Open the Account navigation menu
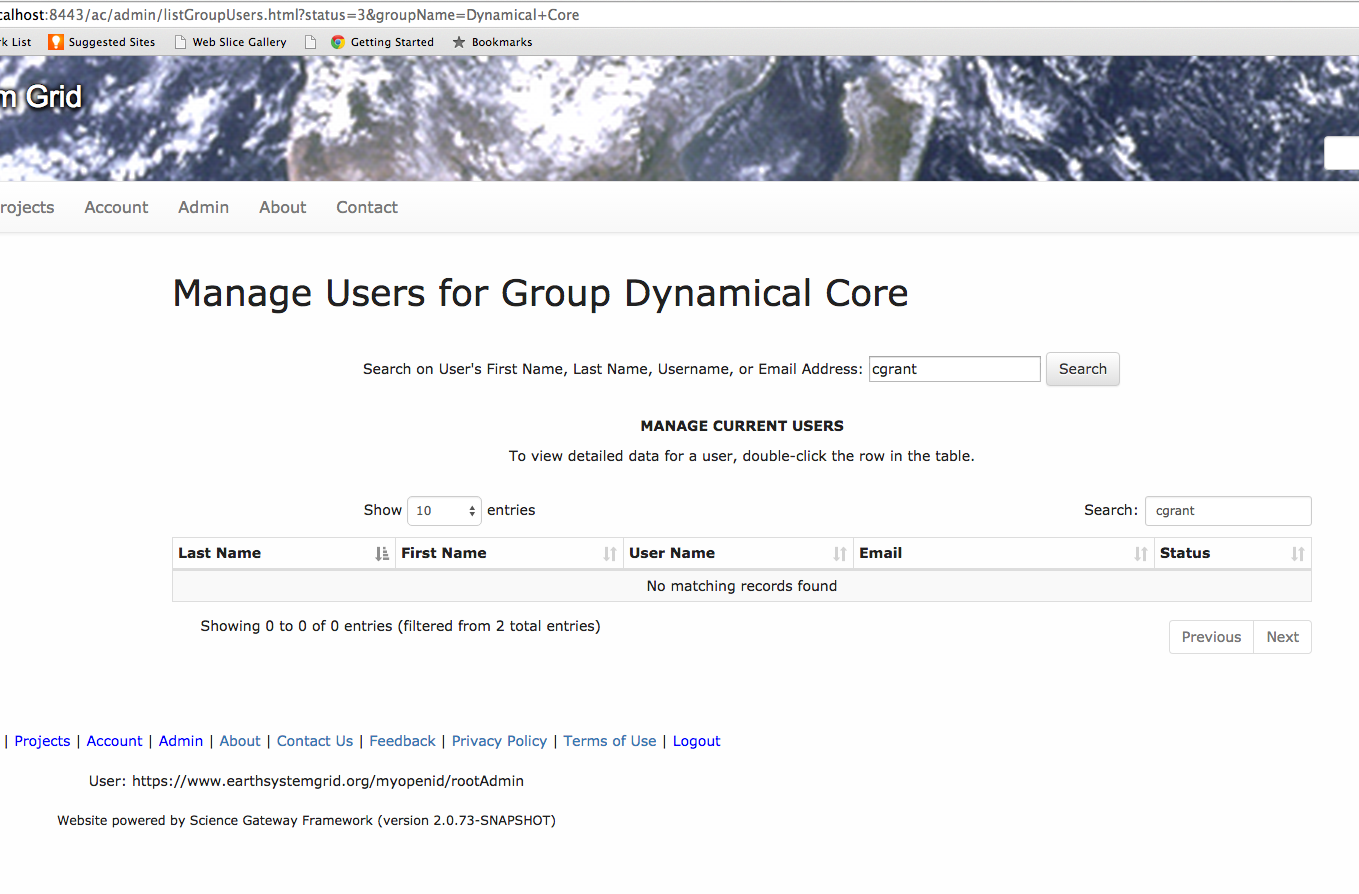 116,208
